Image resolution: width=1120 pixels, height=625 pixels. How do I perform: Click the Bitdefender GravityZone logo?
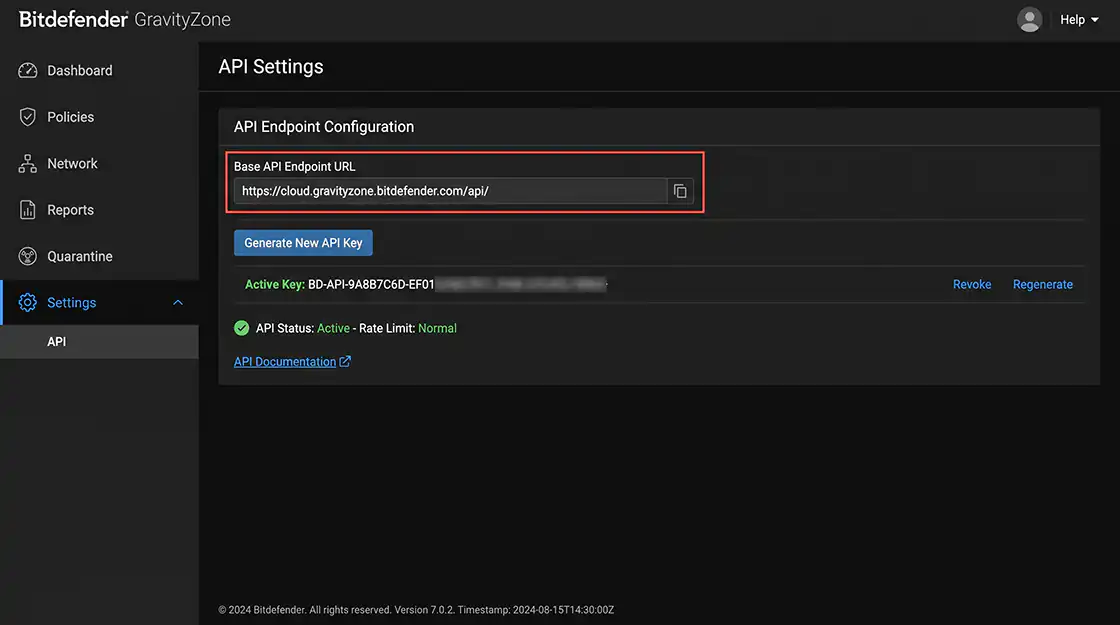click(x=124, y=19)
